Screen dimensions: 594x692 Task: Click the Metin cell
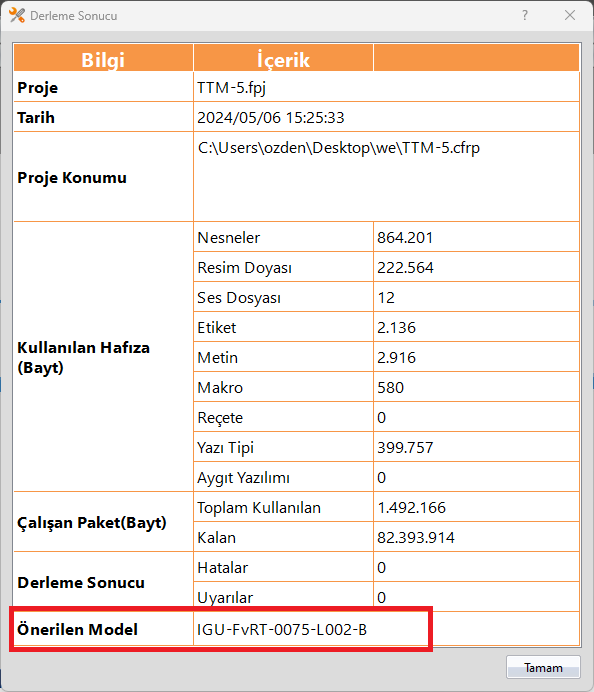[x=283, y=357]
